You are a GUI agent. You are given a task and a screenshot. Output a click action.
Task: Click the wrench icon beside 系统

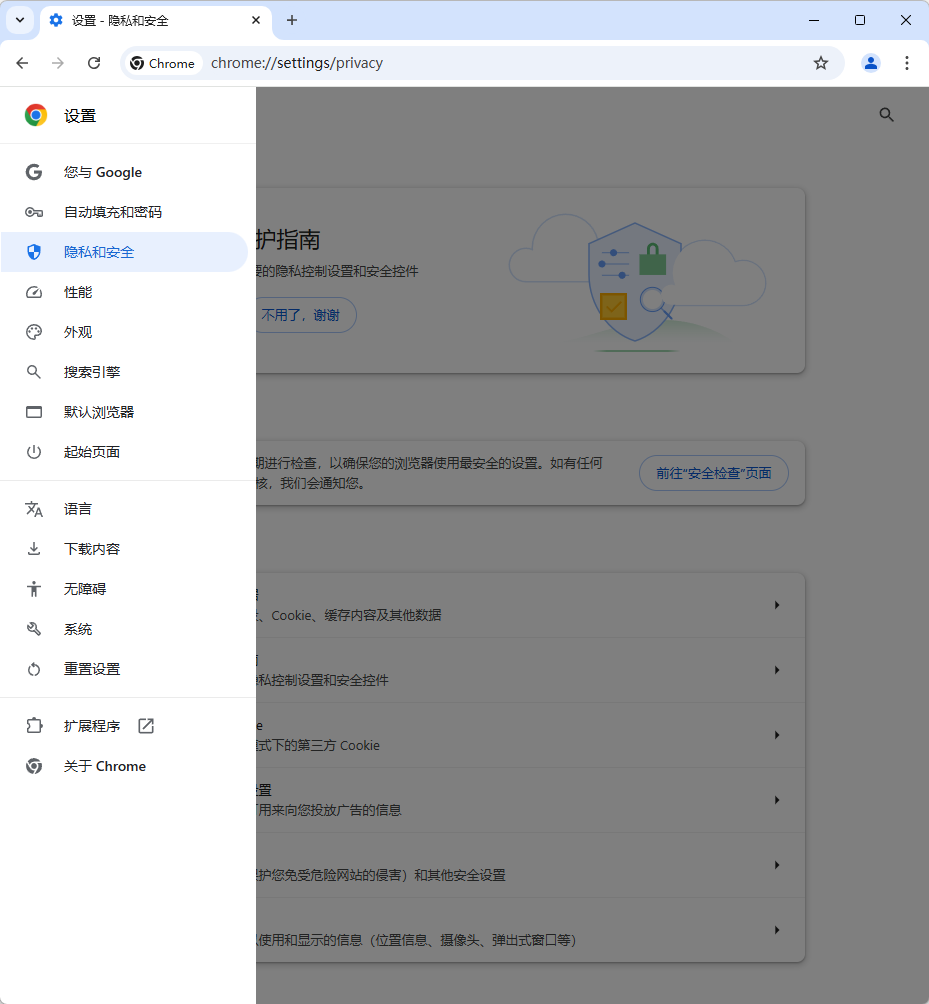pos(33,628)
